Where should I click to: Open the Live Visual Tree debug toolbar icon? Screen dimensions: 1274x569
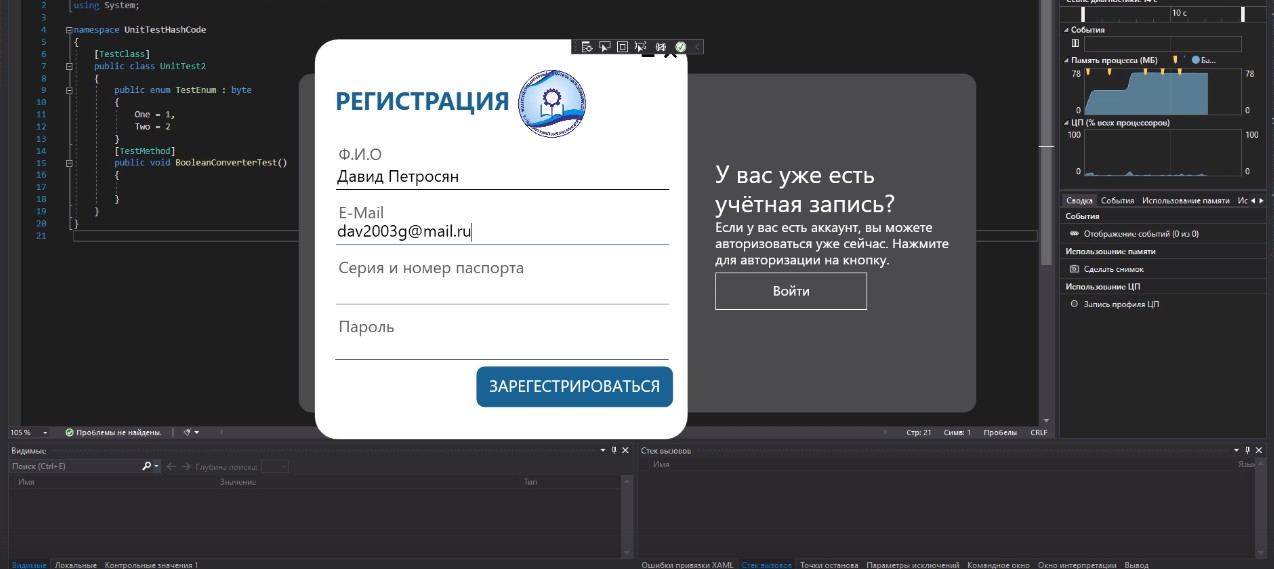click(587, 47)
